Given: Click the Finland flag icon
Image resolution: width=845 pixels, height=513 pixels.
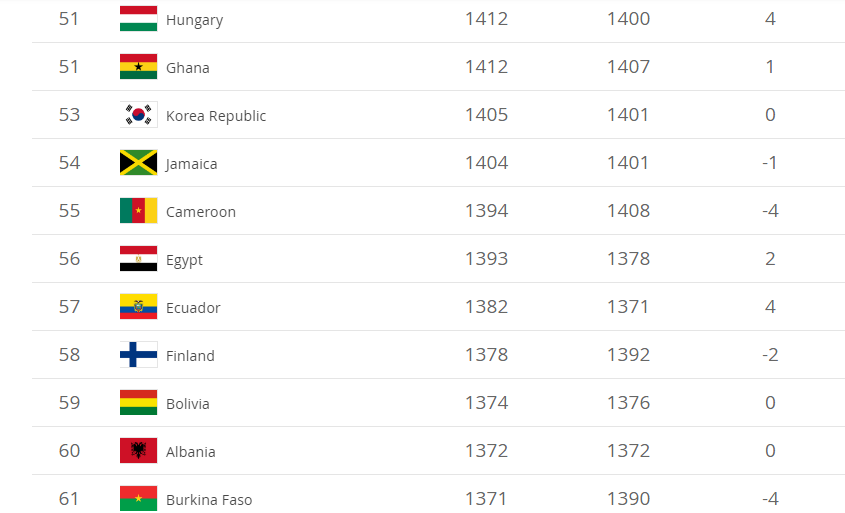Looking at the screenshot, I should pos(138,355).
